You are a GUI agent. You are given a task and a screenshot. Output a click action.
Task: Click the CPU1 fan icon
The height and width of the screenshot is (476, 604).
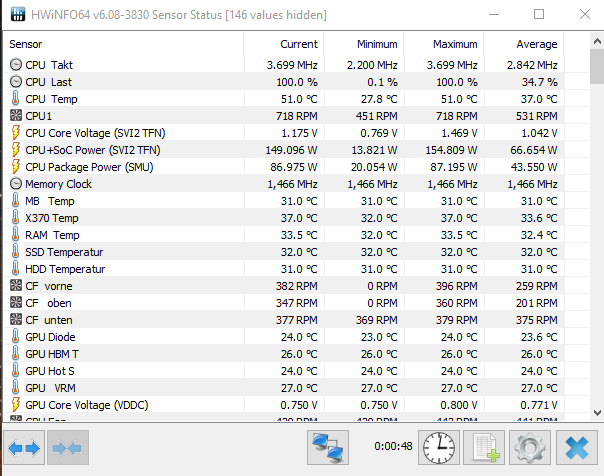pyautogui.click(x=16, y=116)
